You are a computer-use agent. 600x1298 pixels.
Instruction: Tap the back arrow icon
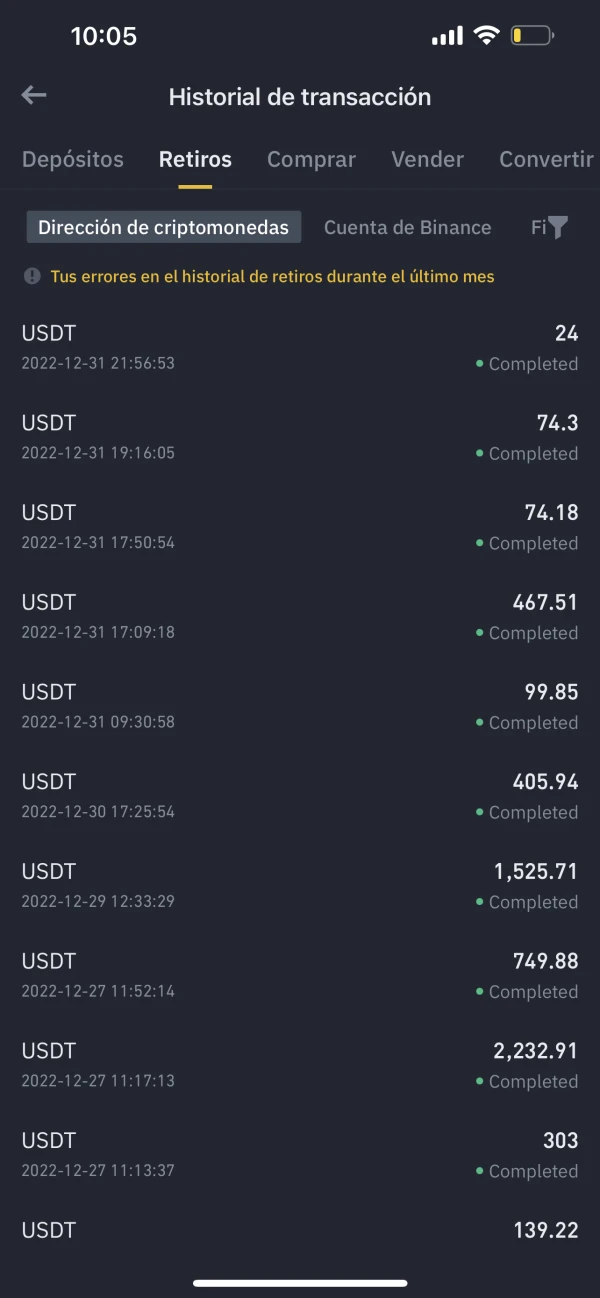(x=34, y=95)
